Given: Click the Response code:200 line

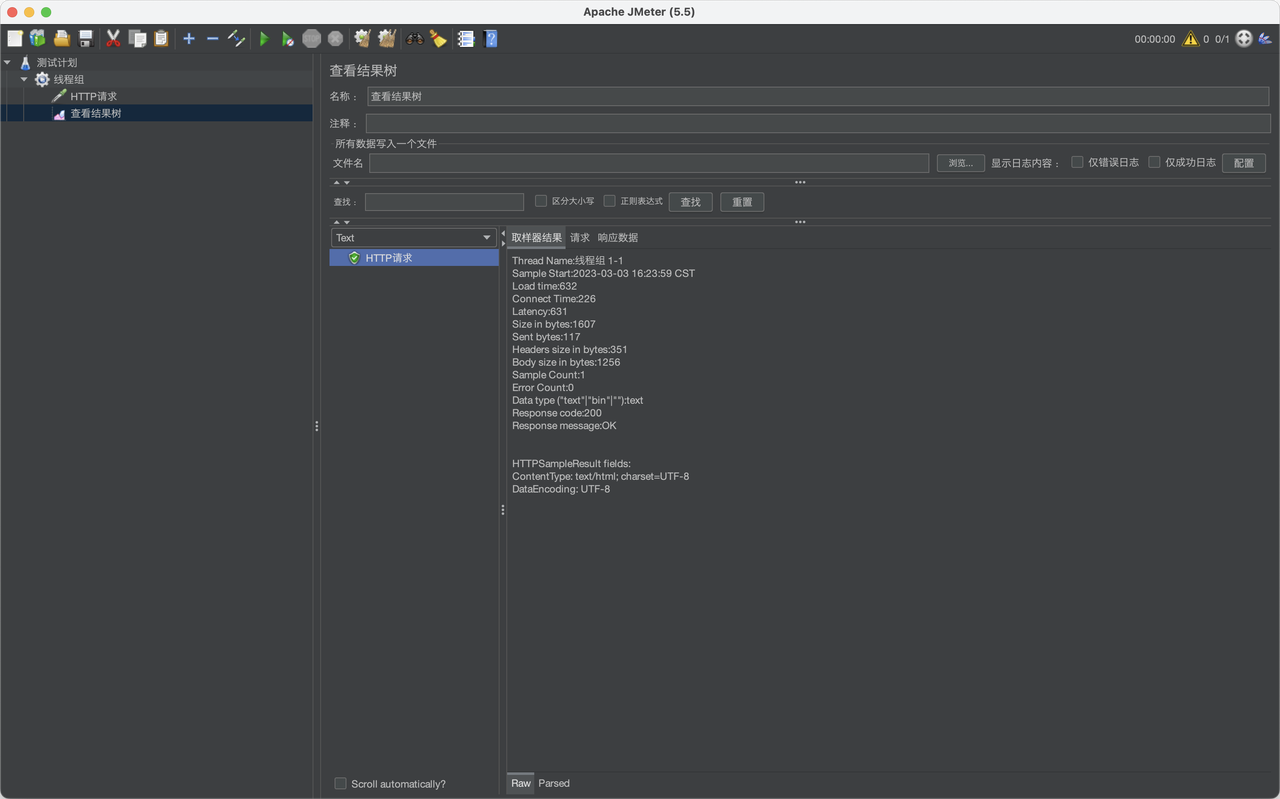Looking at the screenshot, I should click(557, 413).
